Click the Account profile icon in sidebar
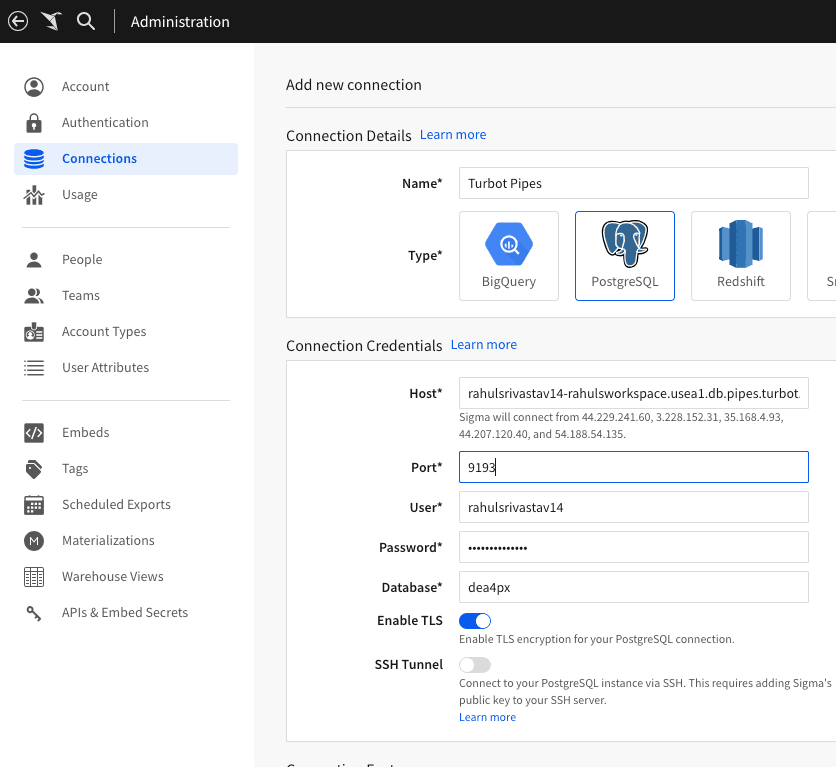This screenshot has height=767, width=836. click(34, 87)
